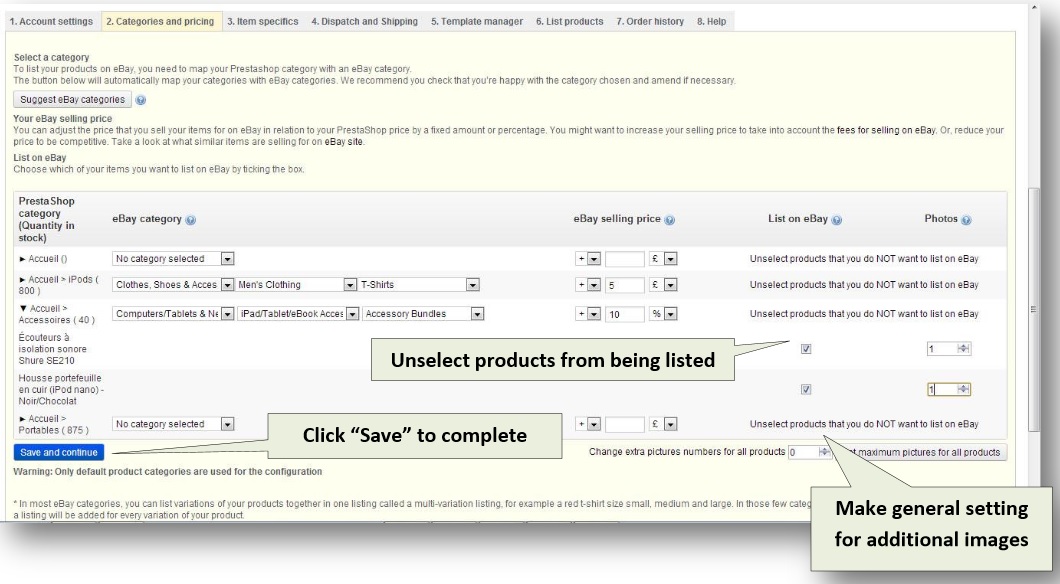Open the Men's Clothing dropdown
This screenshot has height=584, width=1060.
pos(296,285)
